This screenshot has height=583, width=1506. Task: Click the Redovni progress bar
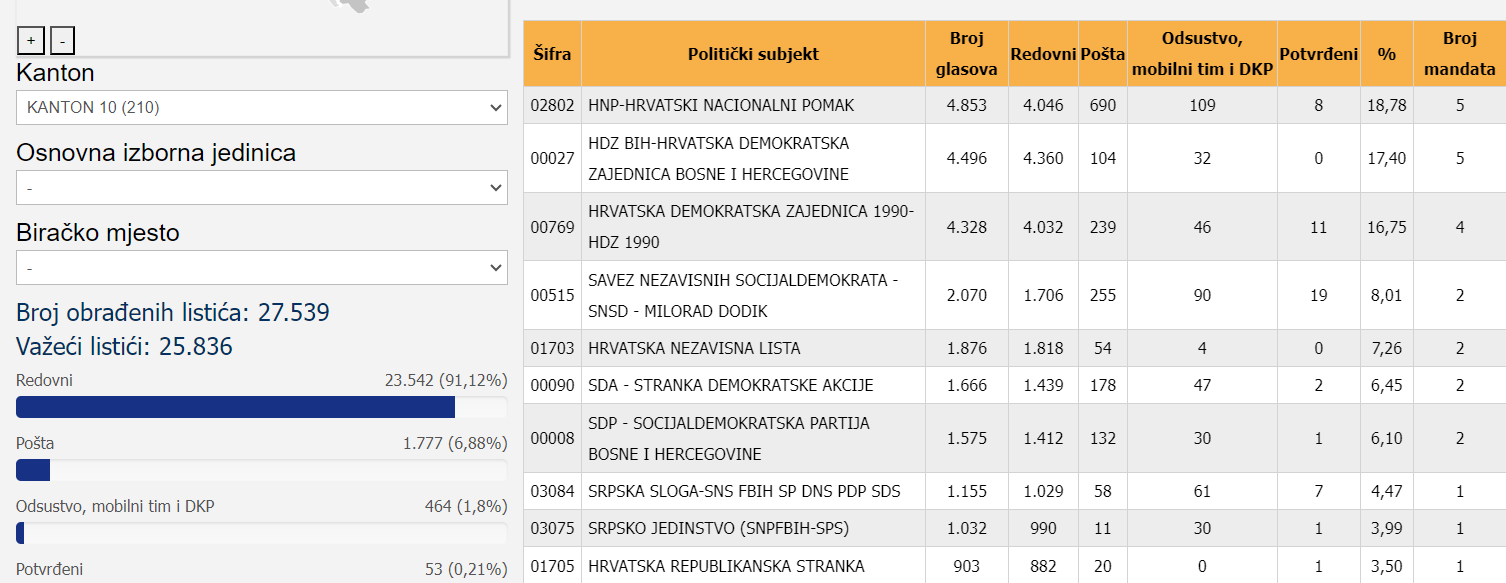coord(261,407)
